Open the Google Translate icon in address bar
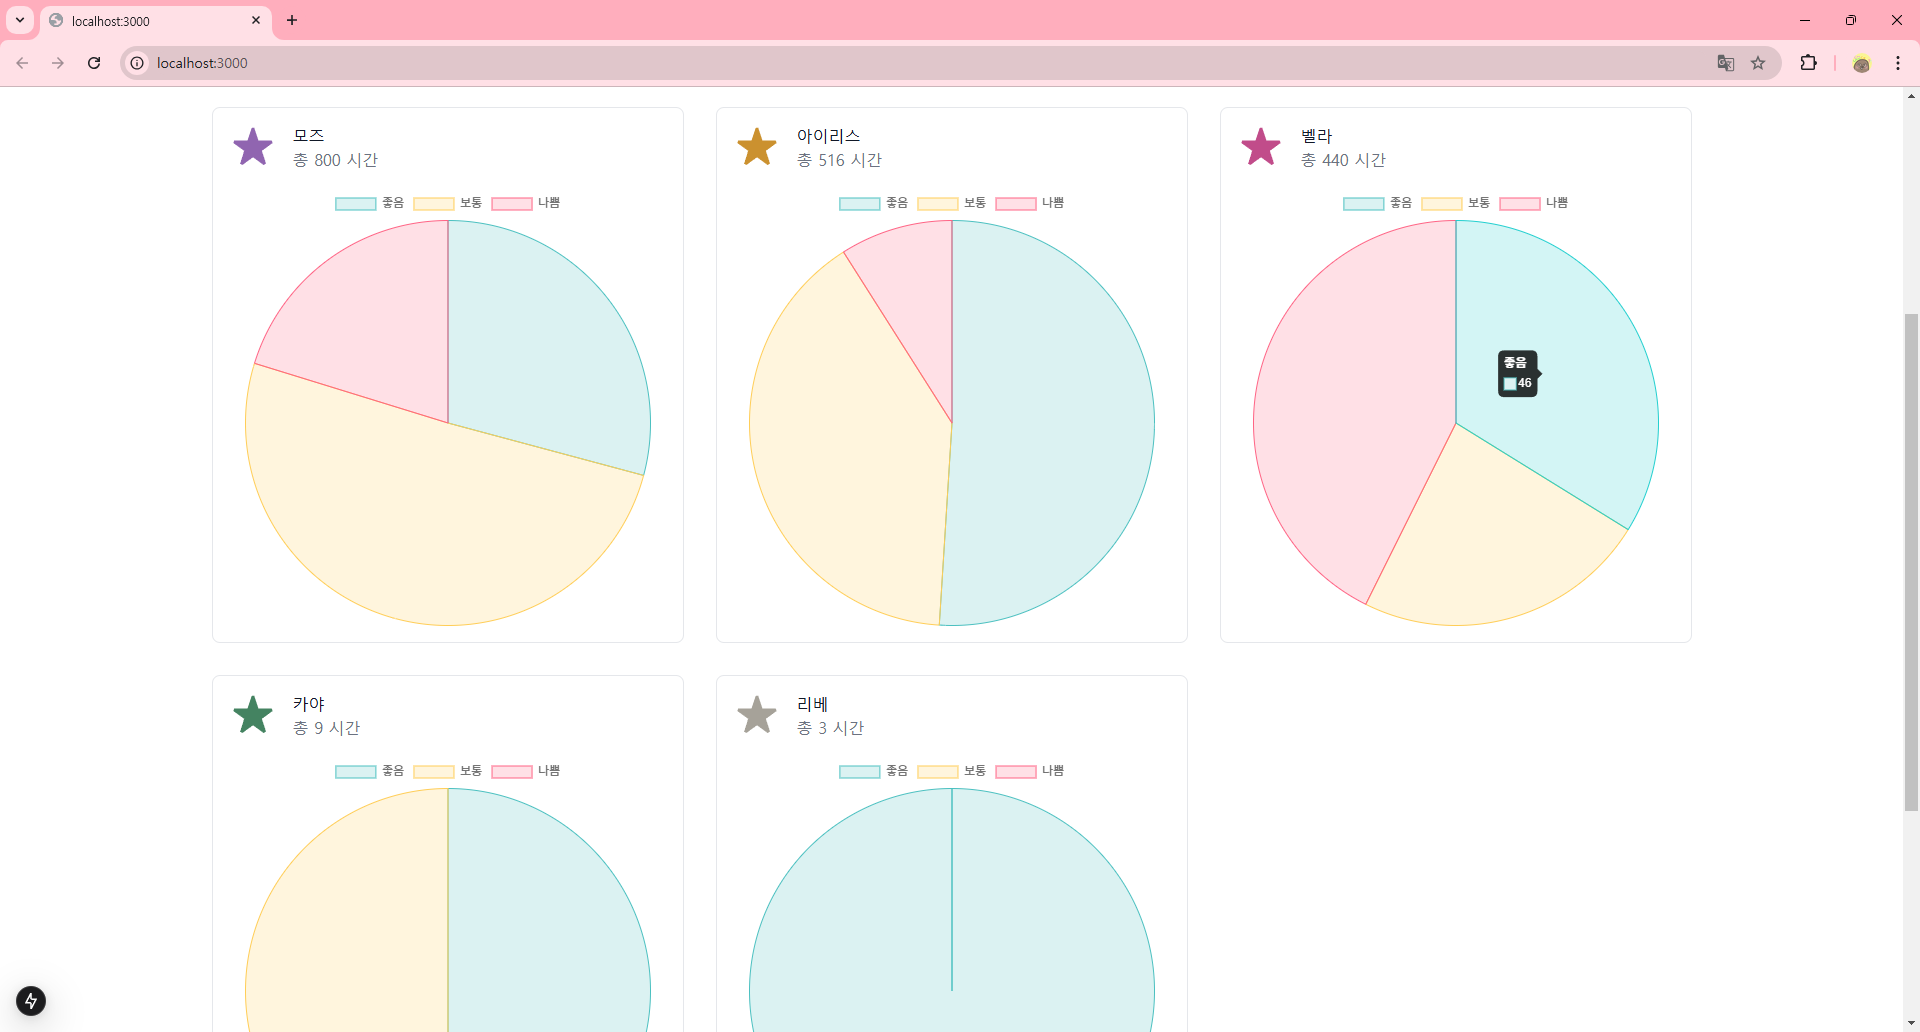 pos(1726,63)
